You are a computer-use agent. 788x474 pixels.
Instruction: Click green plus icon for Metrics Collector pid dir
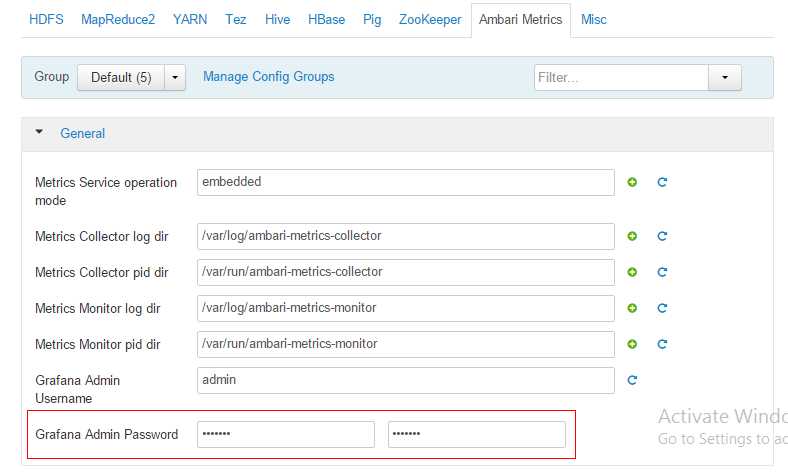pyautogui.click(x=632, y=272)
